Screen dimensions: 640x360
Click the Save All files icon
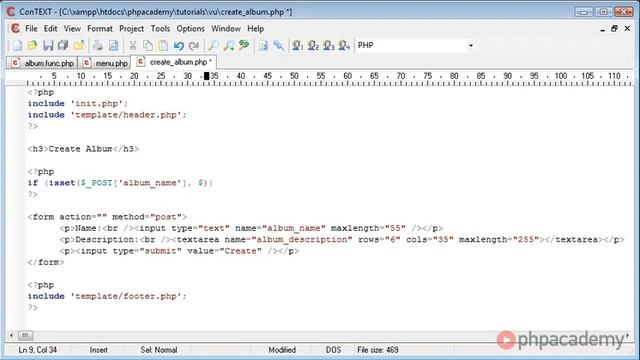tap(63, 45)
